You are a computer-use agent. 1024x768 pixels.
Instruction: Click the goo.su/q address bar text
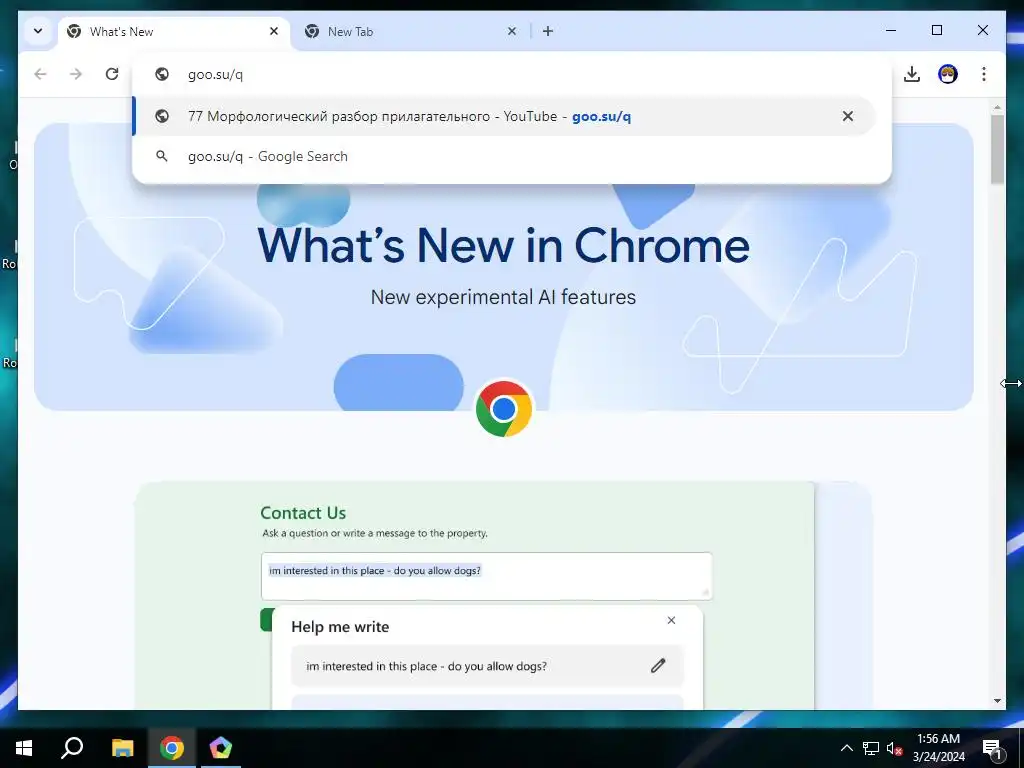(x=216, y=74)
